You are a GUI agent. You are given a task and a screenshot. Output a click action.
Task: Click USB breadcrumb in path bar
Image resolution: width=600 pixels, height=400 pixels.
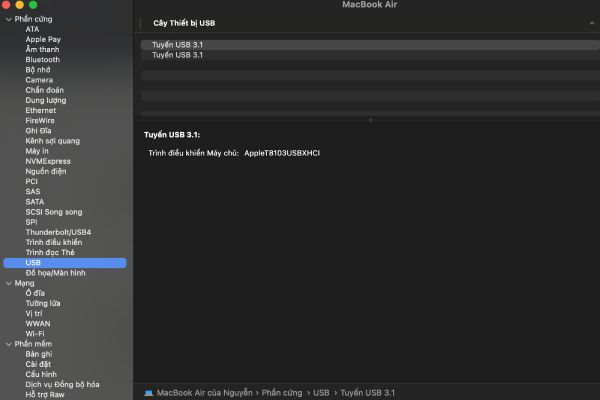point(321,393)
